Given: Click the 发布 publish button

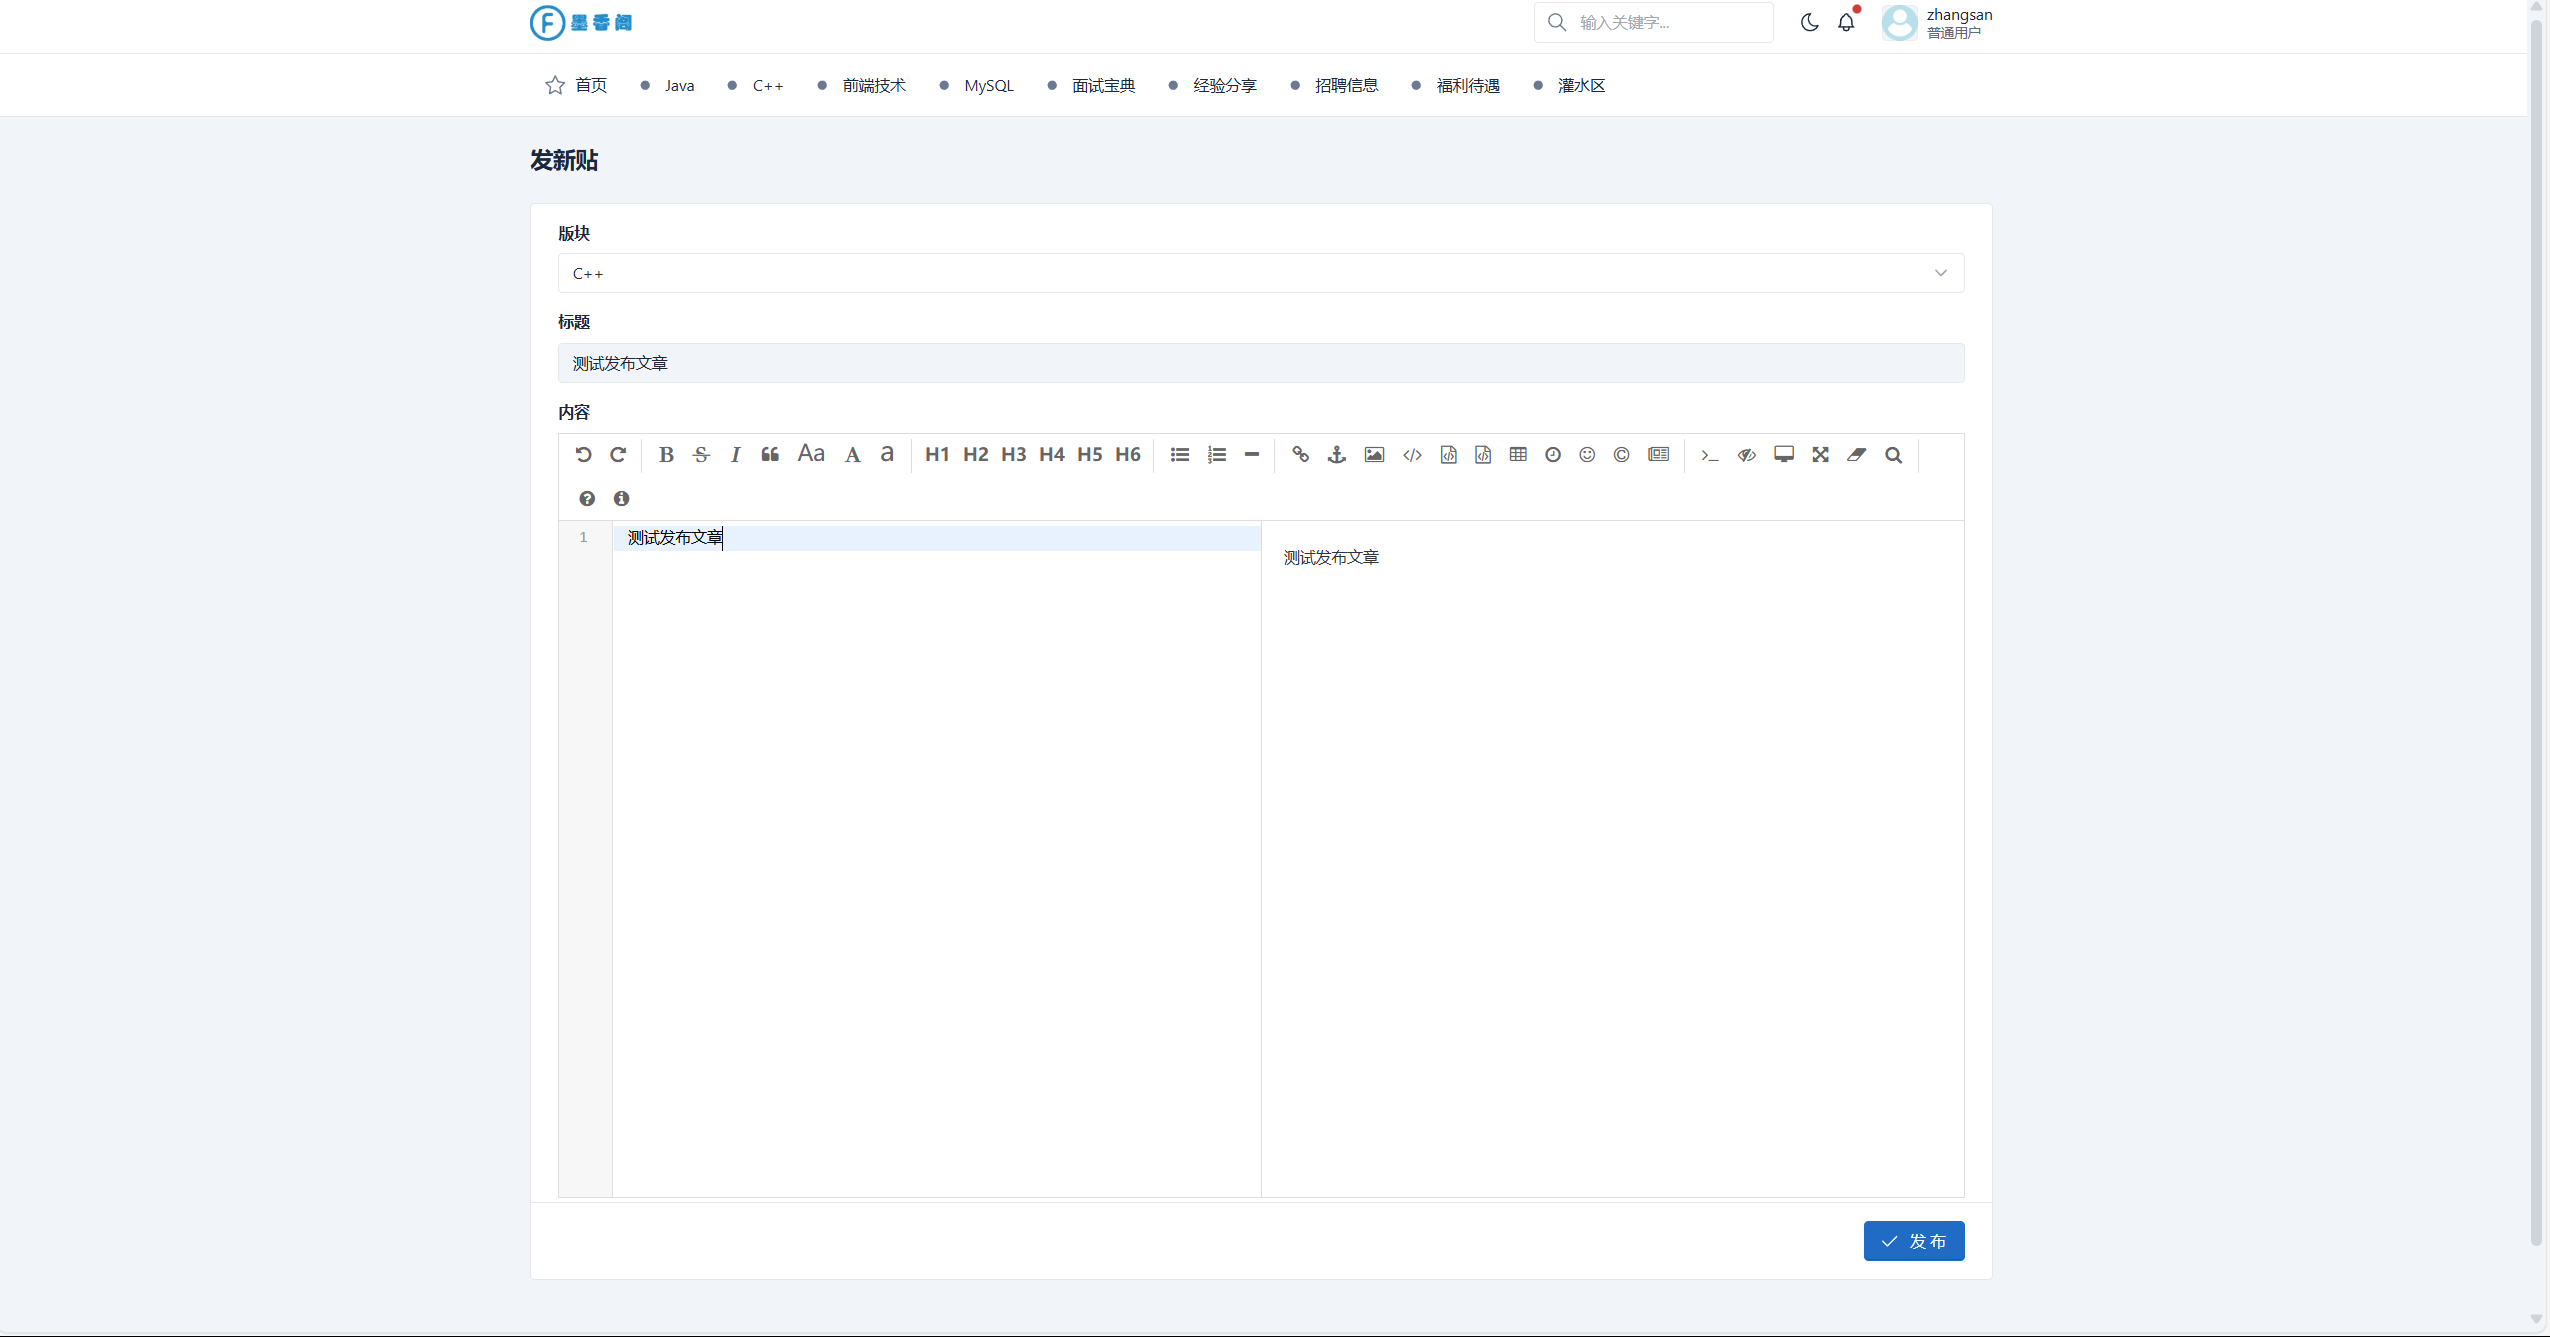Looking at the screenshot, I should 1913,1241.
